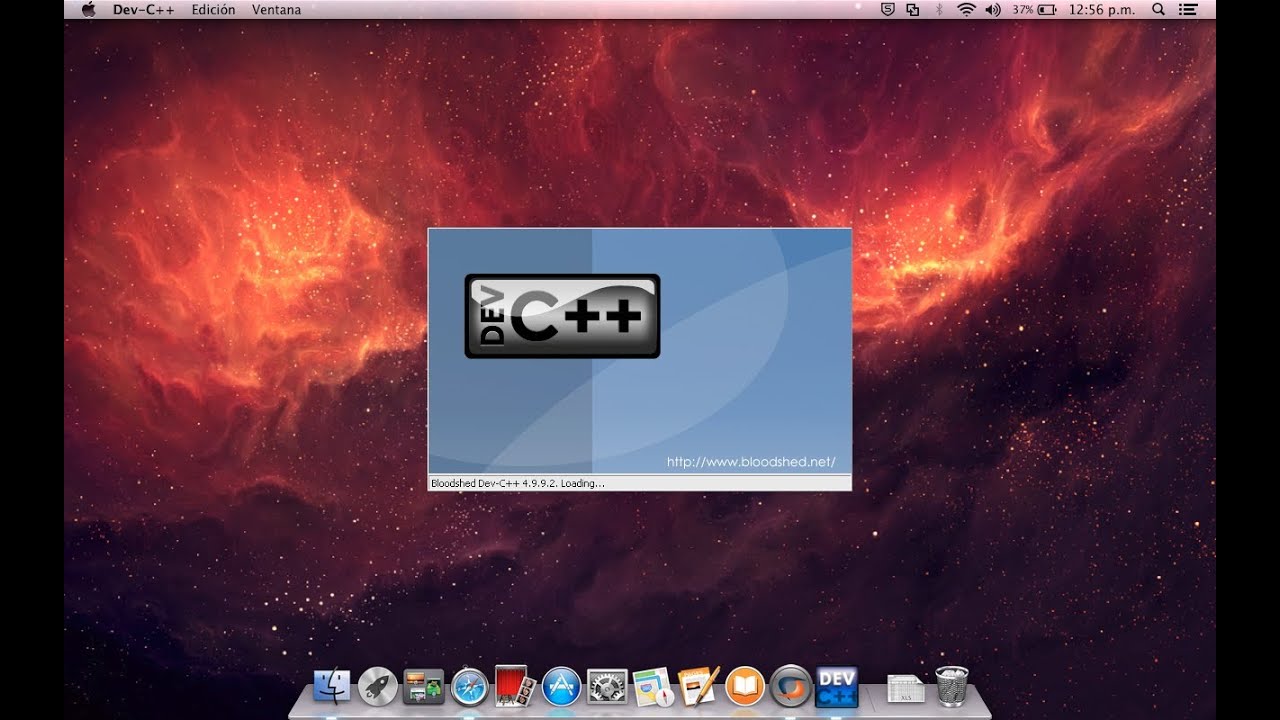Viewport: 1280px width, 720px height.
Task: Click the Dev-C++ icon in Dock
Action: [837, 687]
